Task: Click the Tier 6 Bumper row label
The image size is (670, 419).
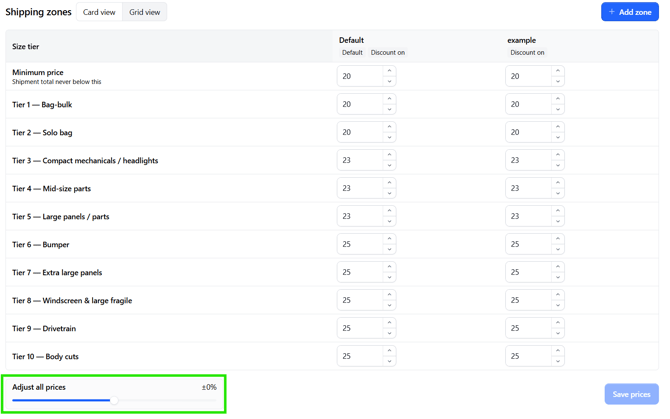Action: coord(41,244)
